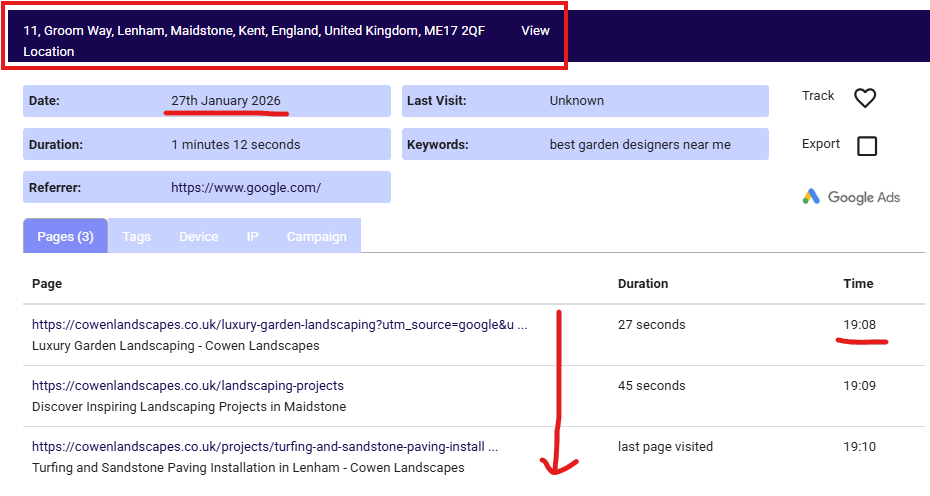
Task: Click the Duration column header
Action: [x=643, y=284]
